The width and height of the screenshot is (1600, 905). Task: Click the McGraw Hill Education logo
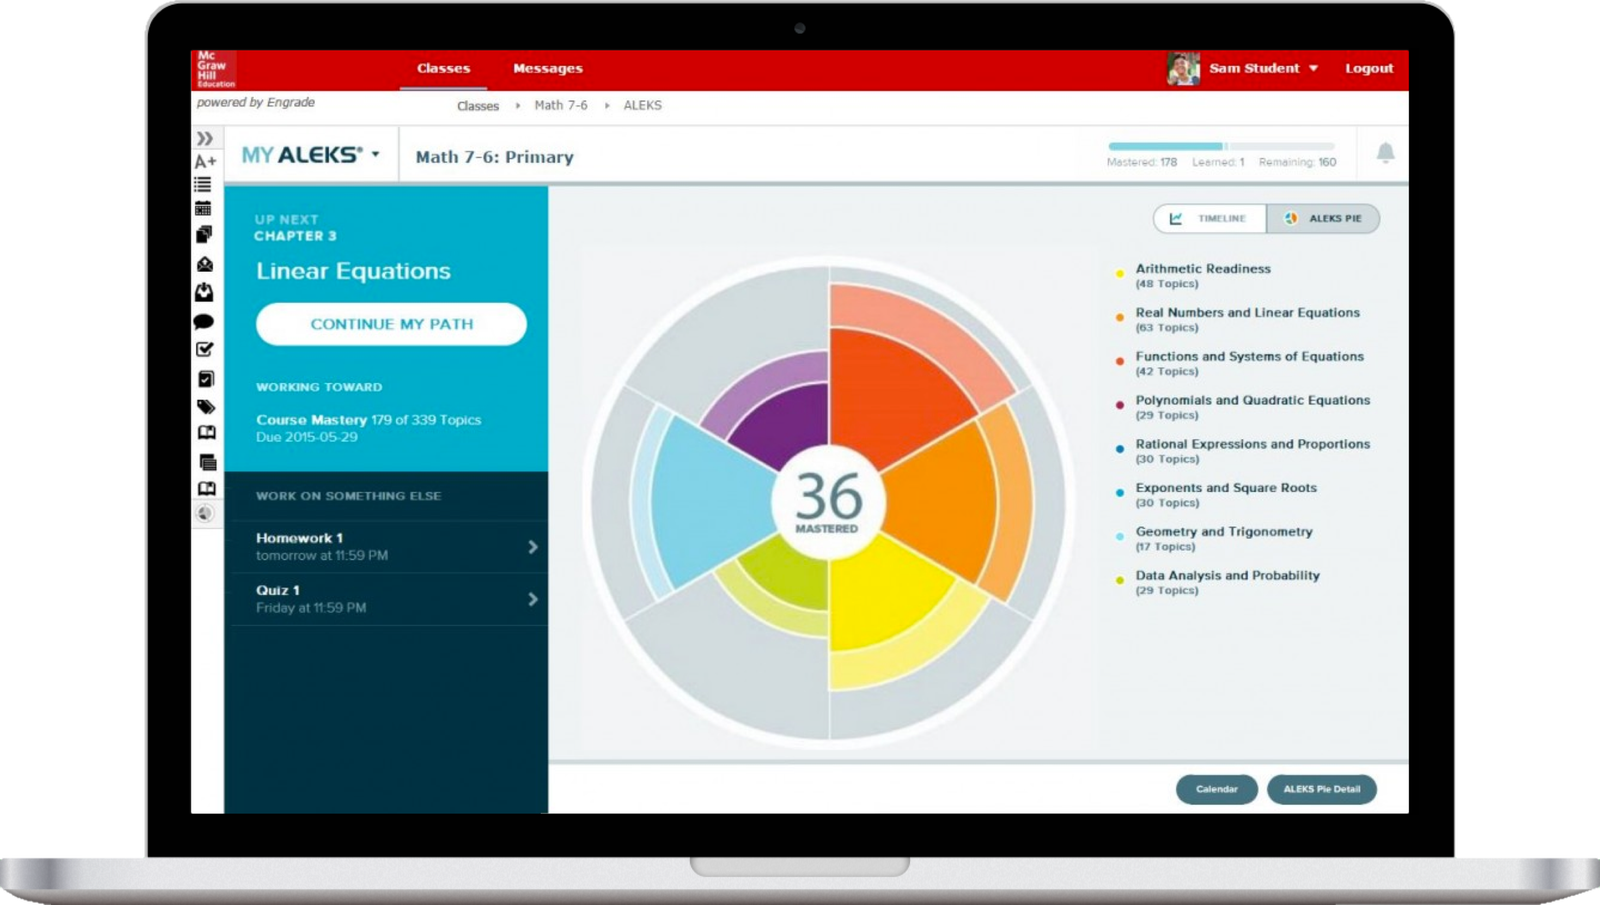214,69
